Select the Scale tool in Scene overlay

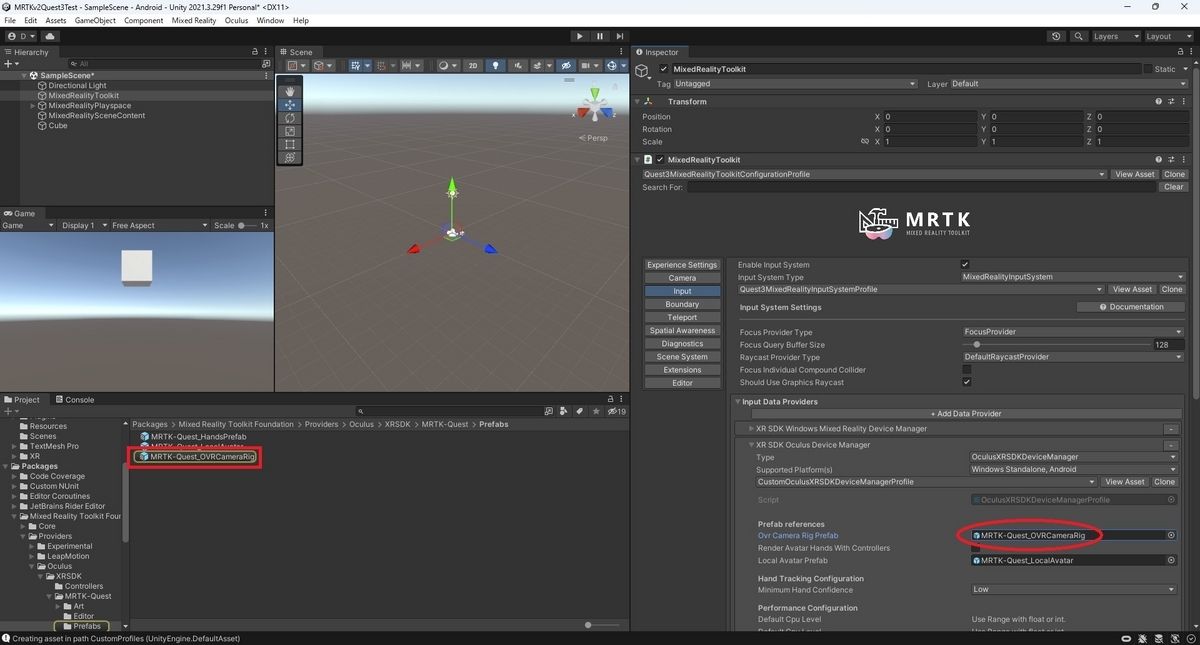tap(290, 131)
